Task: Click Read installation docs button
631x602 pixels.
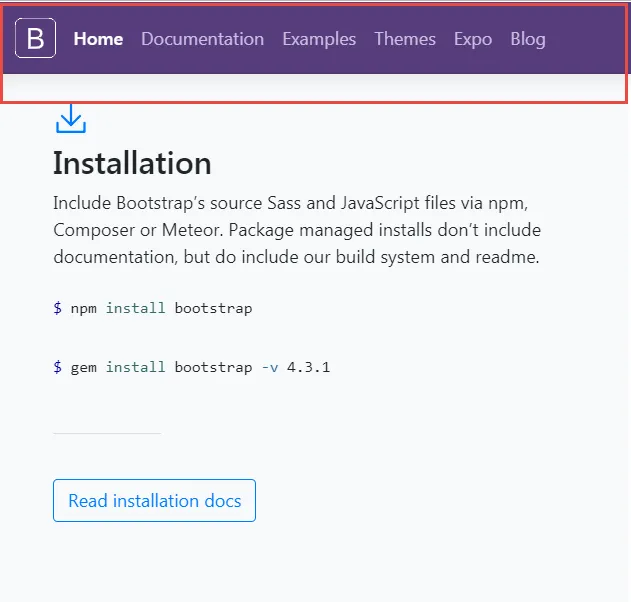Action: pos(155,501)
